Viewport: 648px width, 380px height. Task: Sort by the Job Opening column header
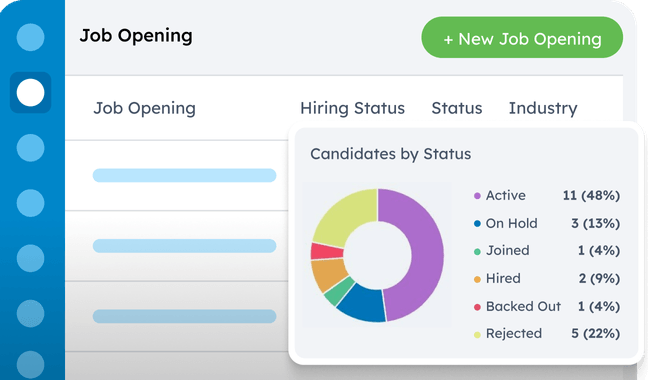(144, 108)
